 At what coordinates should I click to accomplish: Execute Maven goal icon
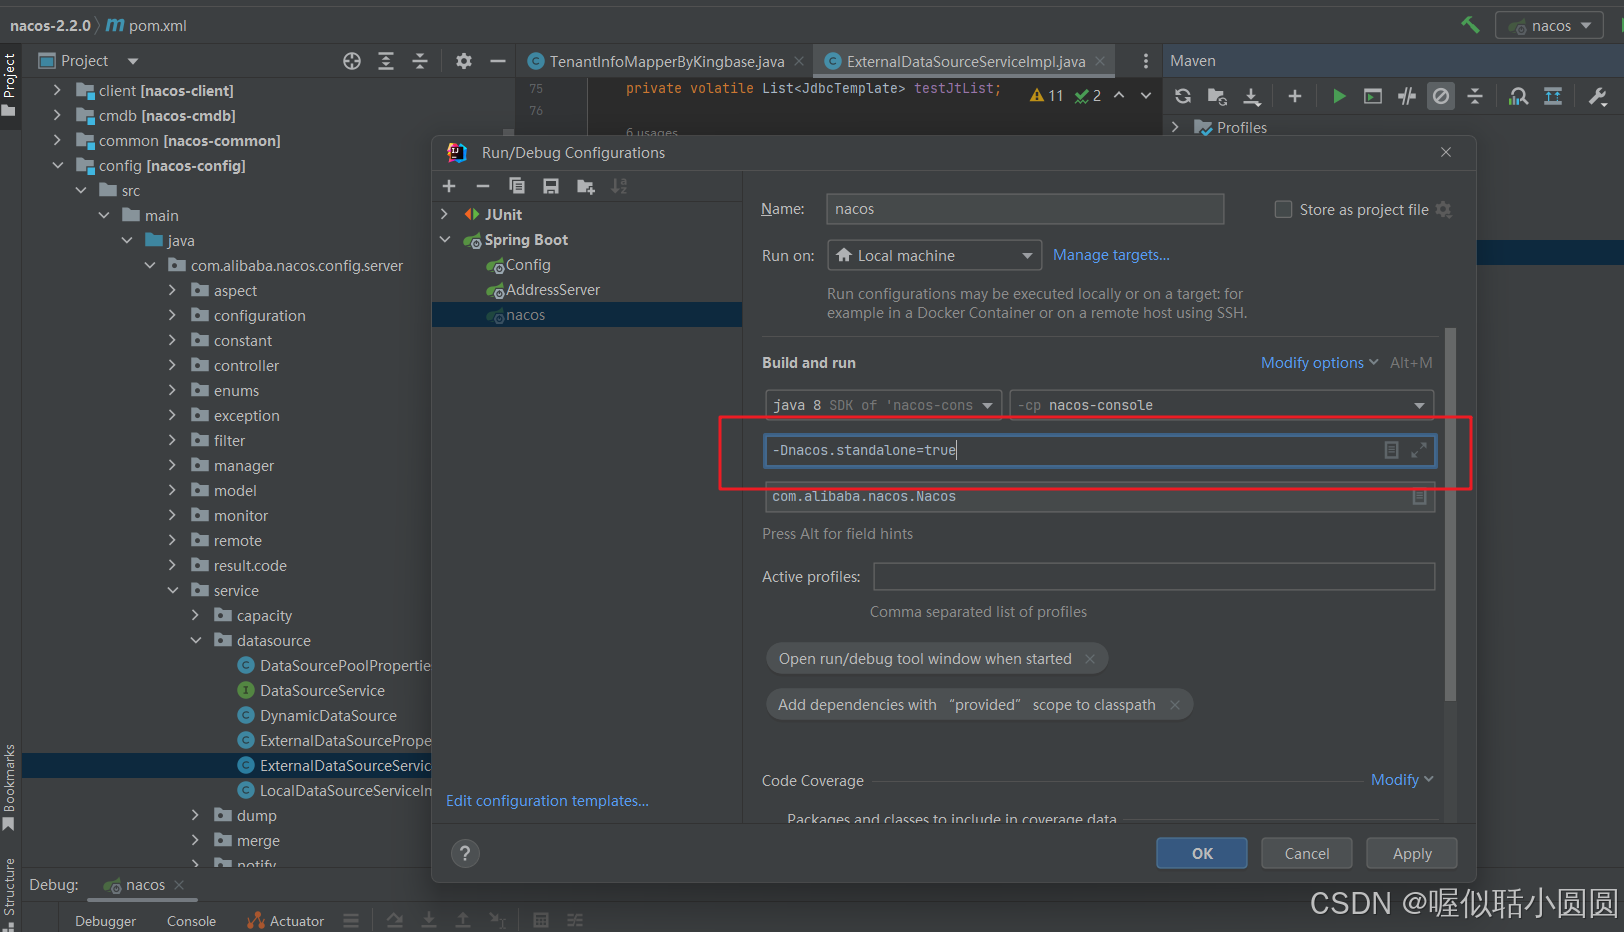(x=1373, y=96)
